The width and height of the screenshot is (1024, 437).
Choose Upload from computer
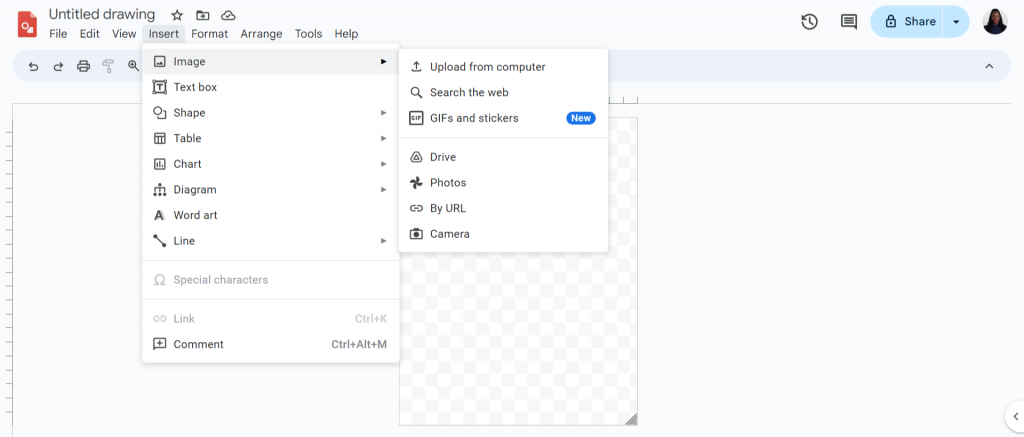504,67
